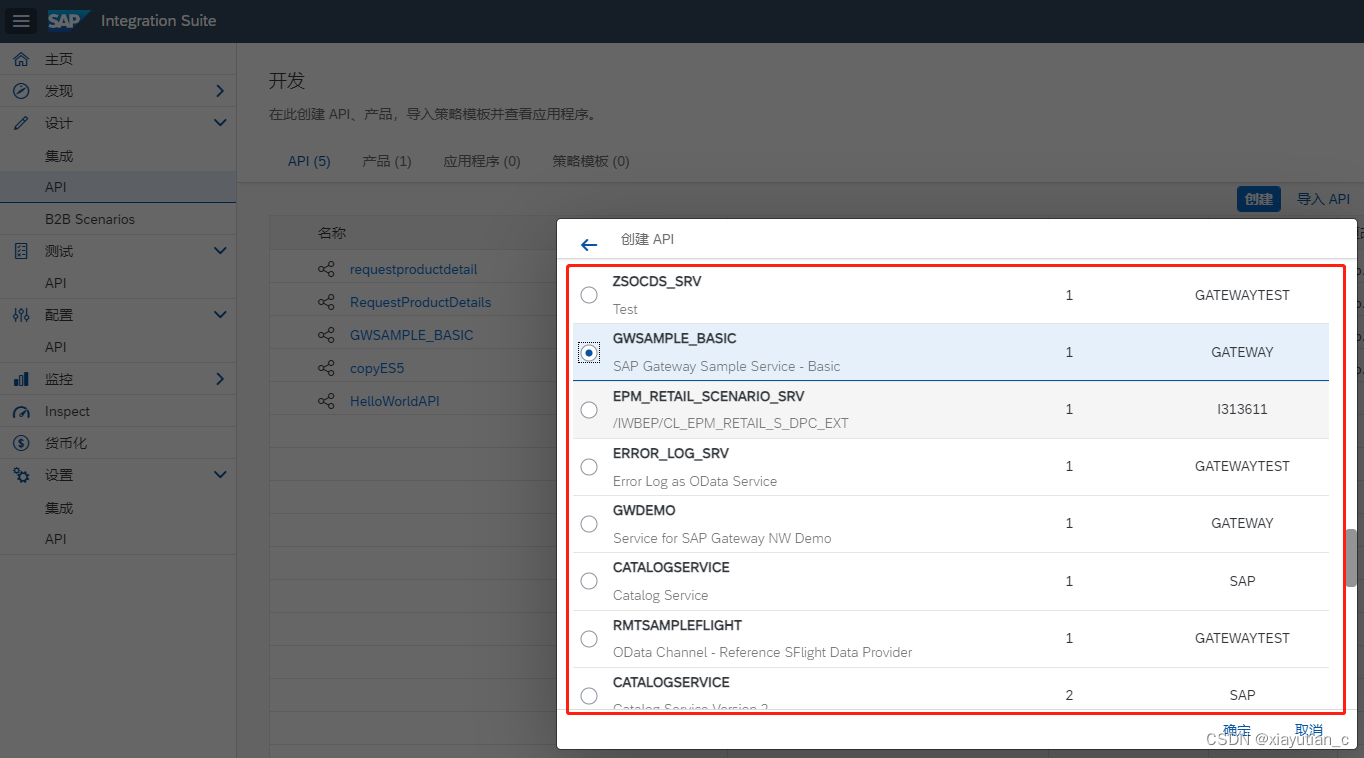
Task: Select API under 设计 in sidebar
Action: pos(118,187)
